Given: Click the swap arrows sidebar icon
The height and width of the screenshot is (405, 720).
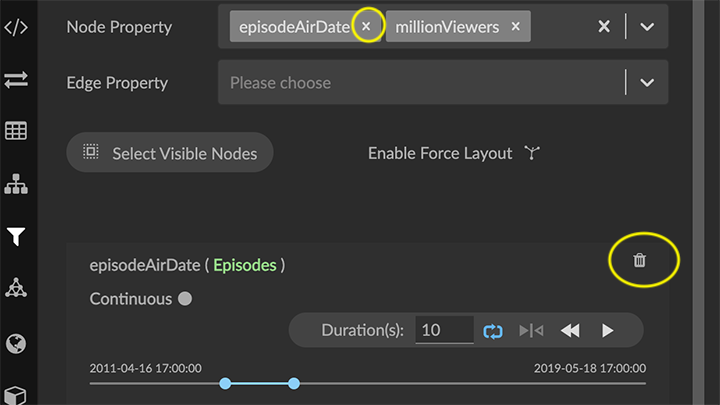Looking at the screenshot, I should coord(16,79).
